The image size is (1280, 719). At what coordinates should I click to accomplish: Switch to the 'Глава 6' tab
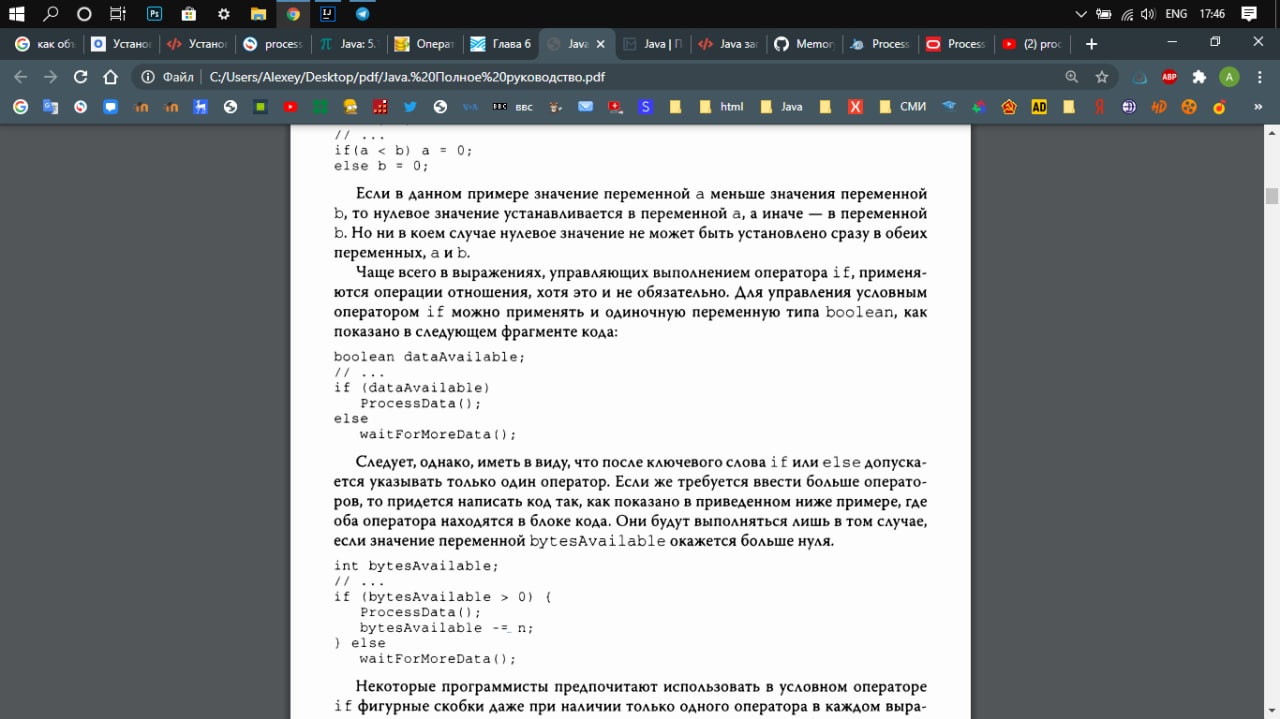[500, 44]
